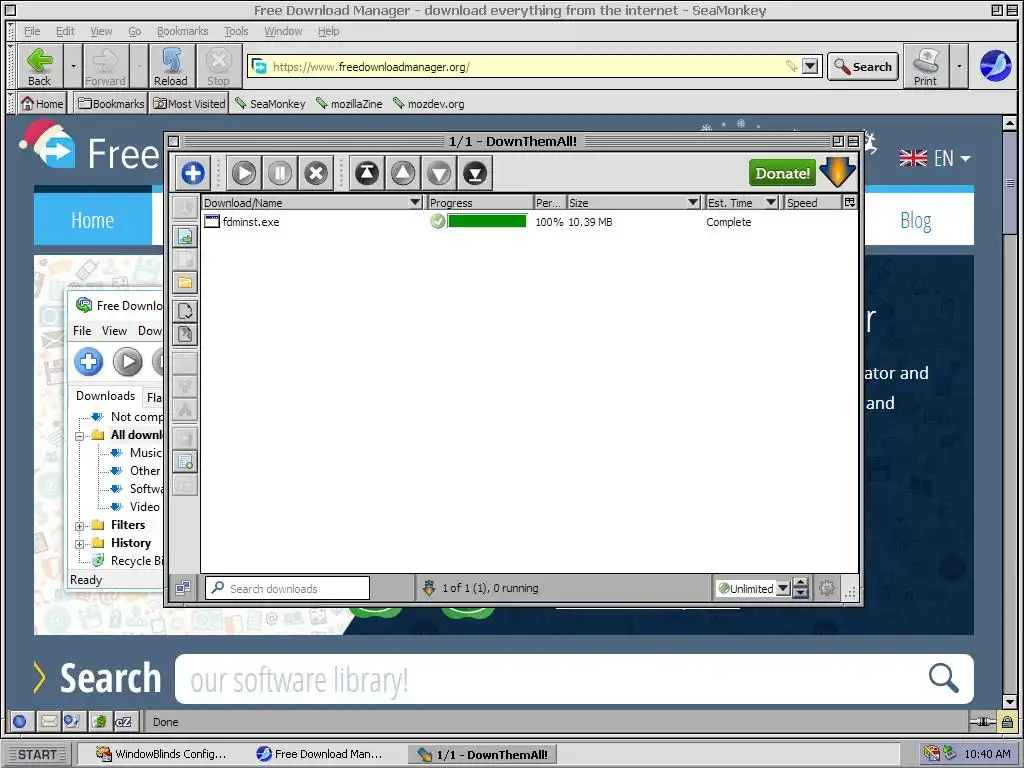Open the Unlimited speed limit dropdown
1024x768 pixels.
click(x=782, y=588)
